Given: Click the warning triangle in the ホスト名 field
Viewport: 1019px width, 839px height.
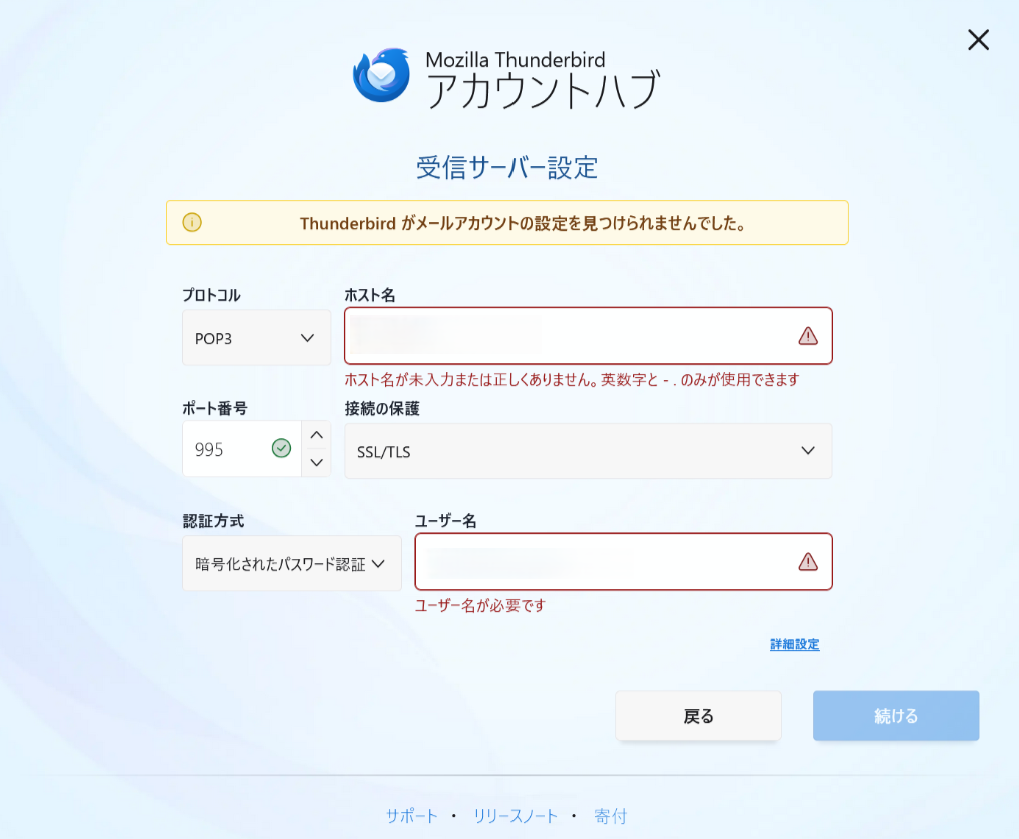Looking at the screenshot, I should [808, 336].
